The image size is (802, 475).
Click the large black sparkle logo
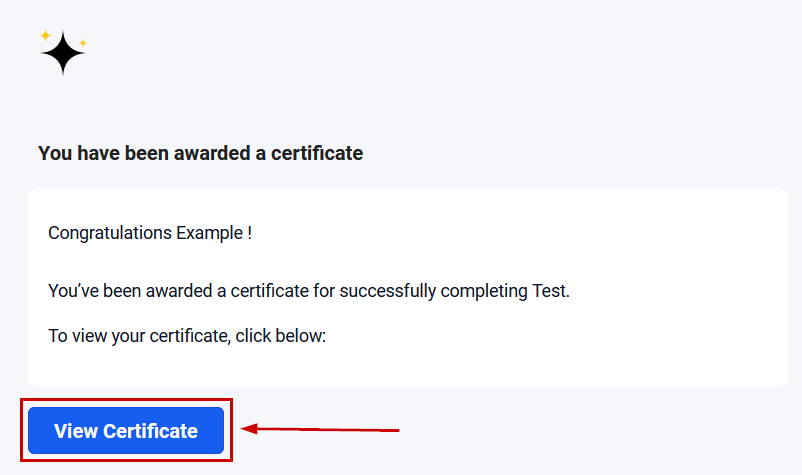62,53
